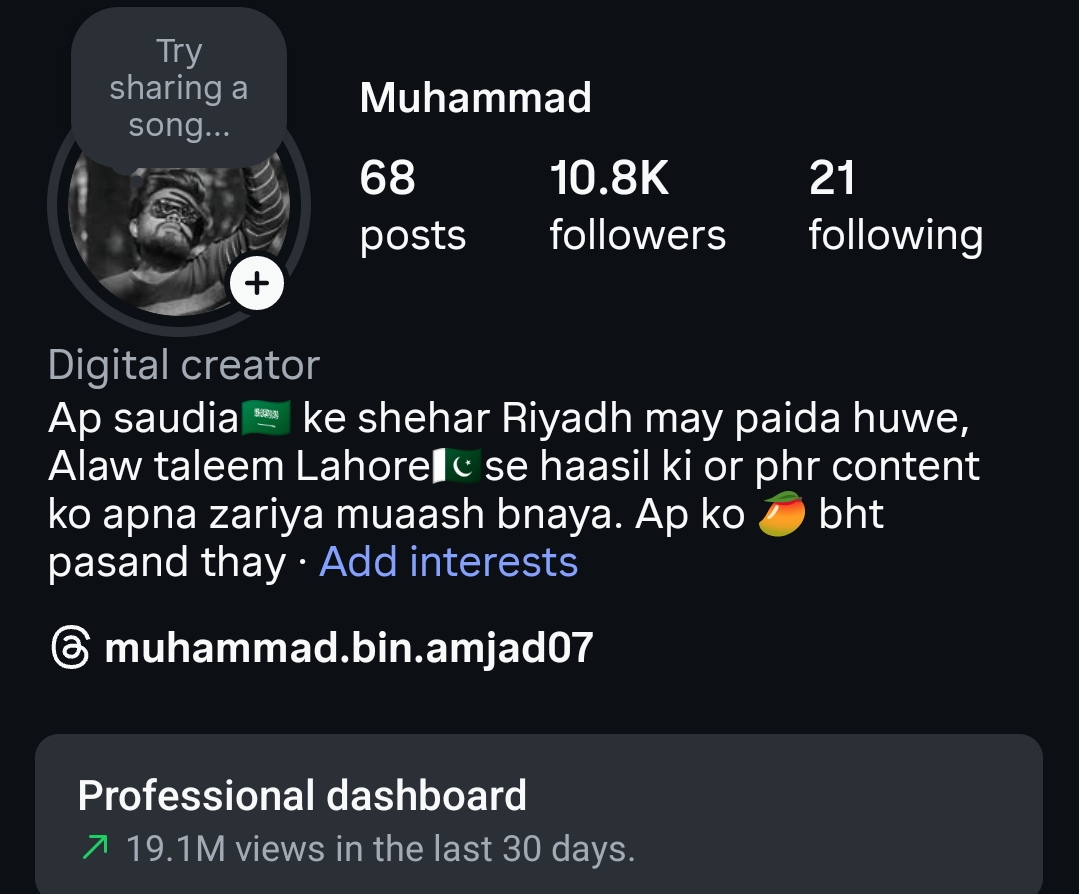Tap the green upward trend arrow

(95, 847)
